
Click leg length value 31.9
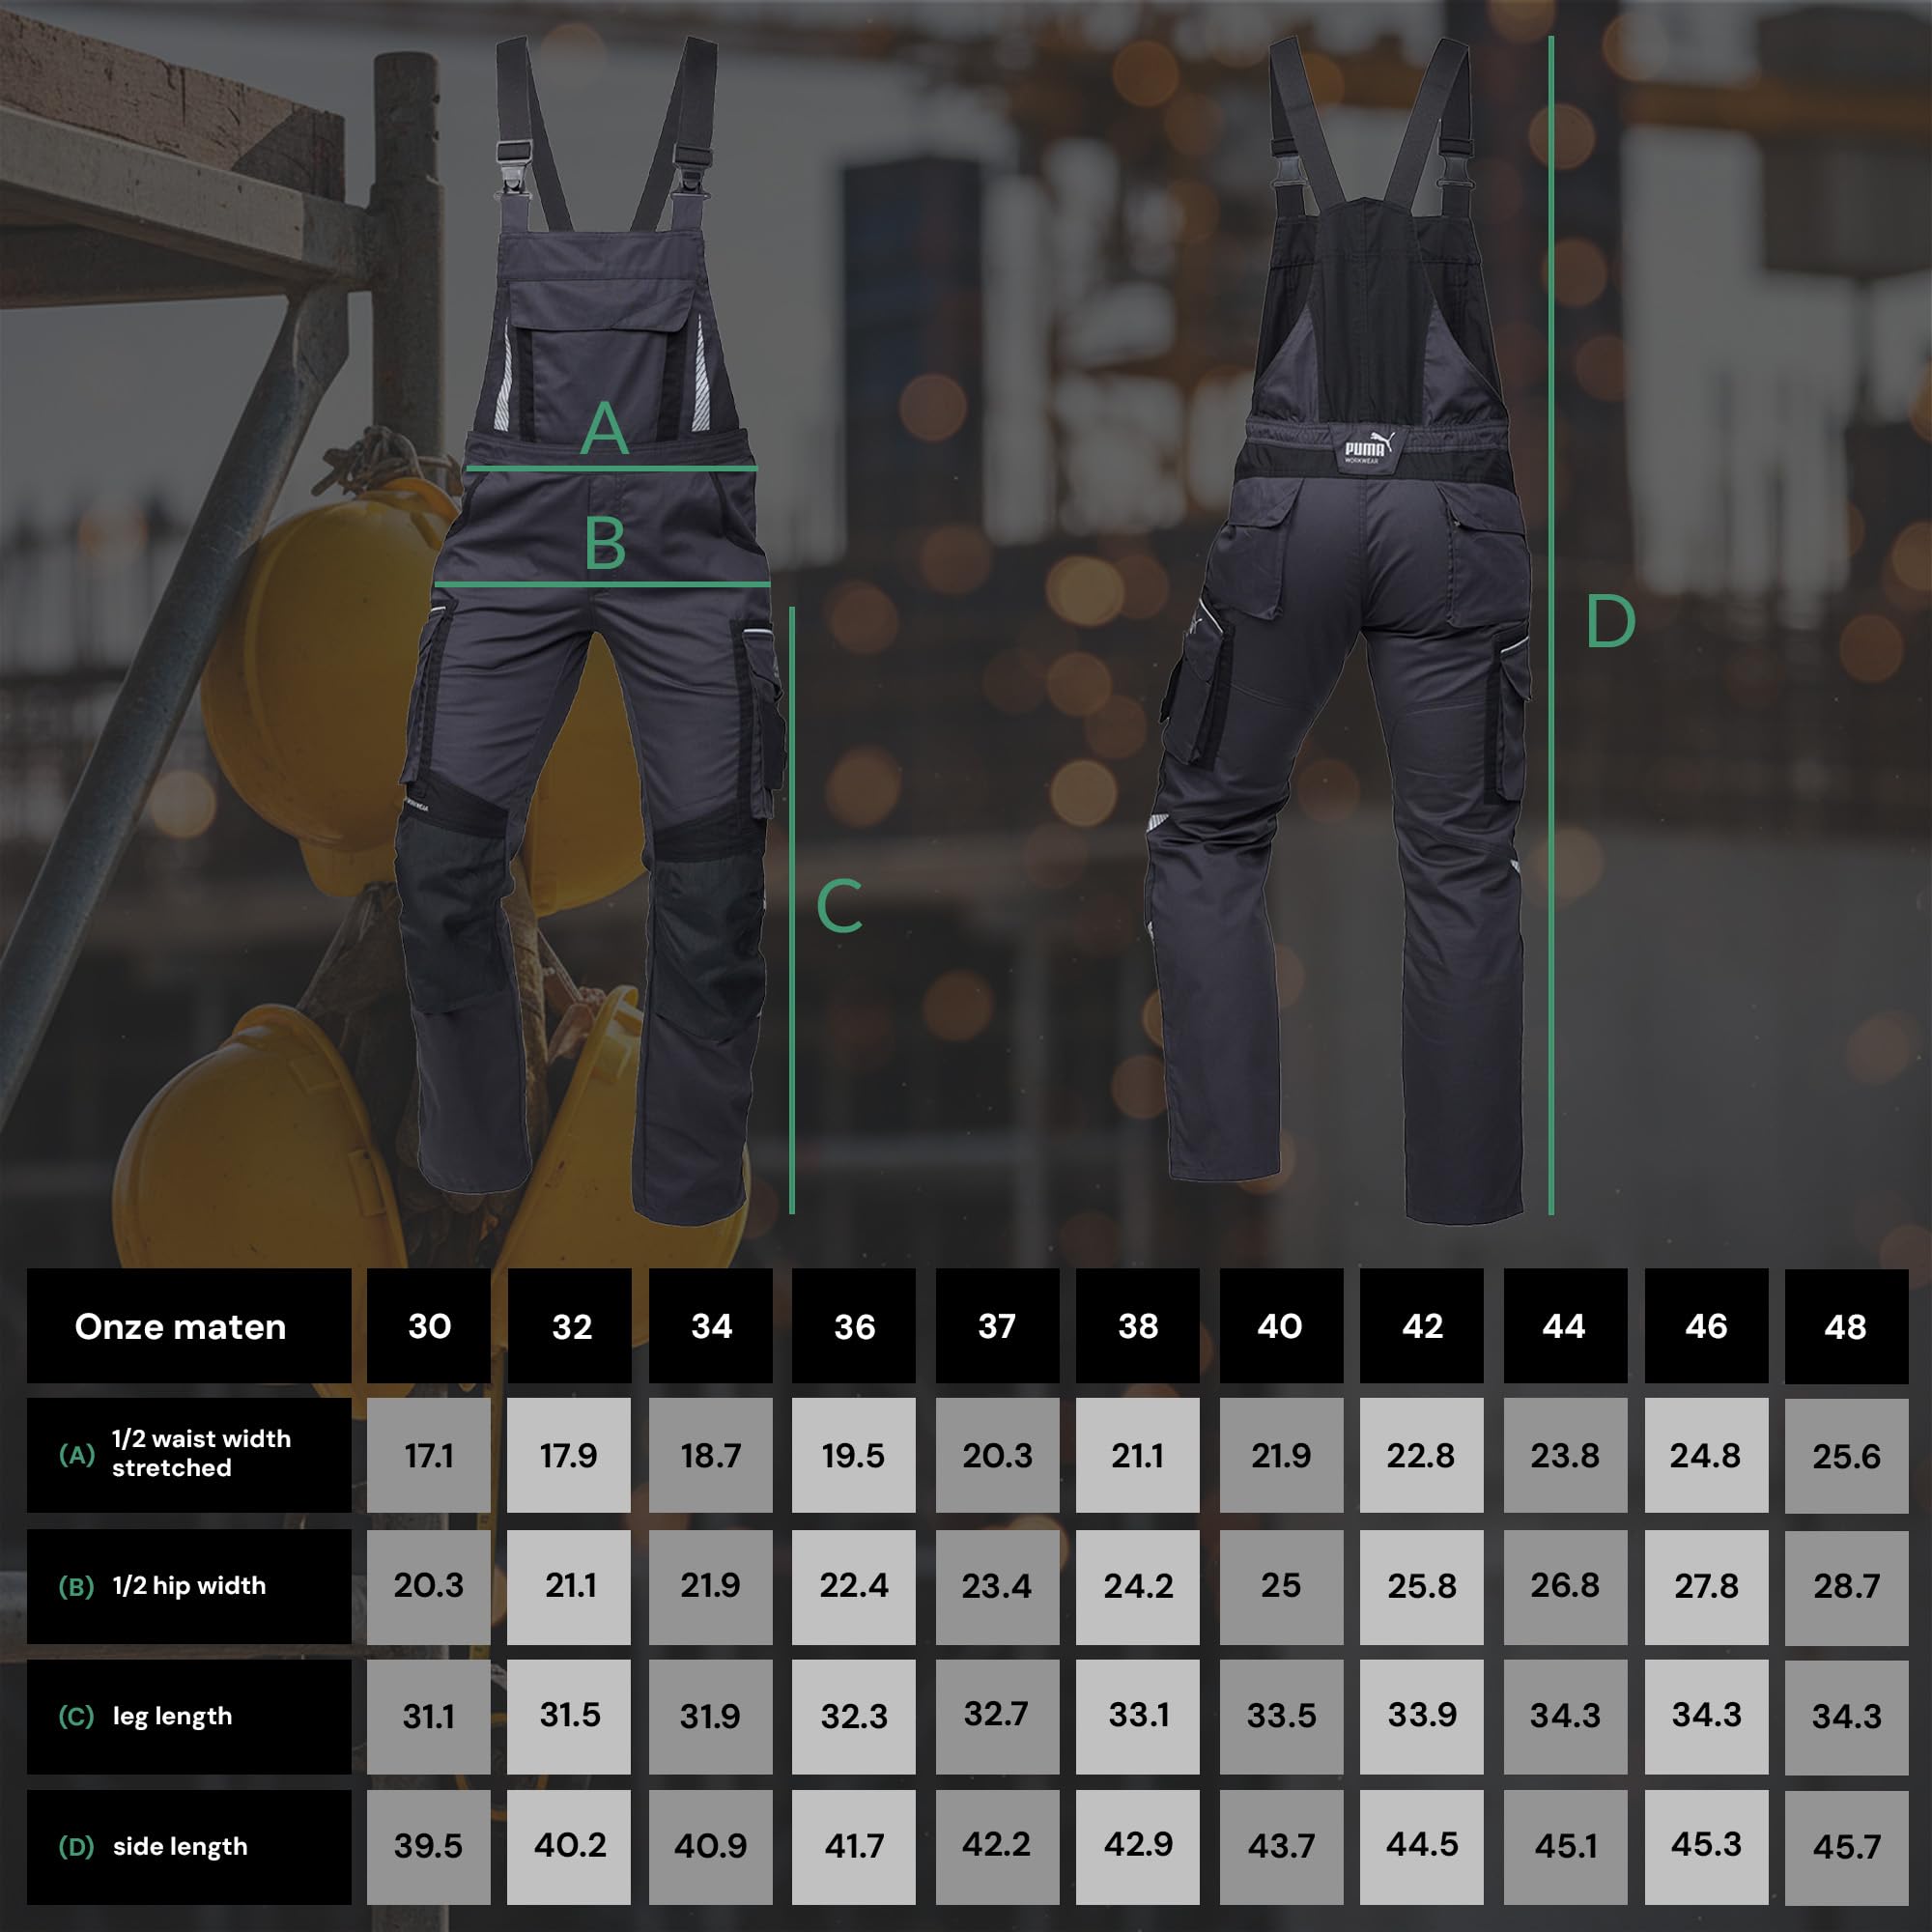tap(711, 1717)
